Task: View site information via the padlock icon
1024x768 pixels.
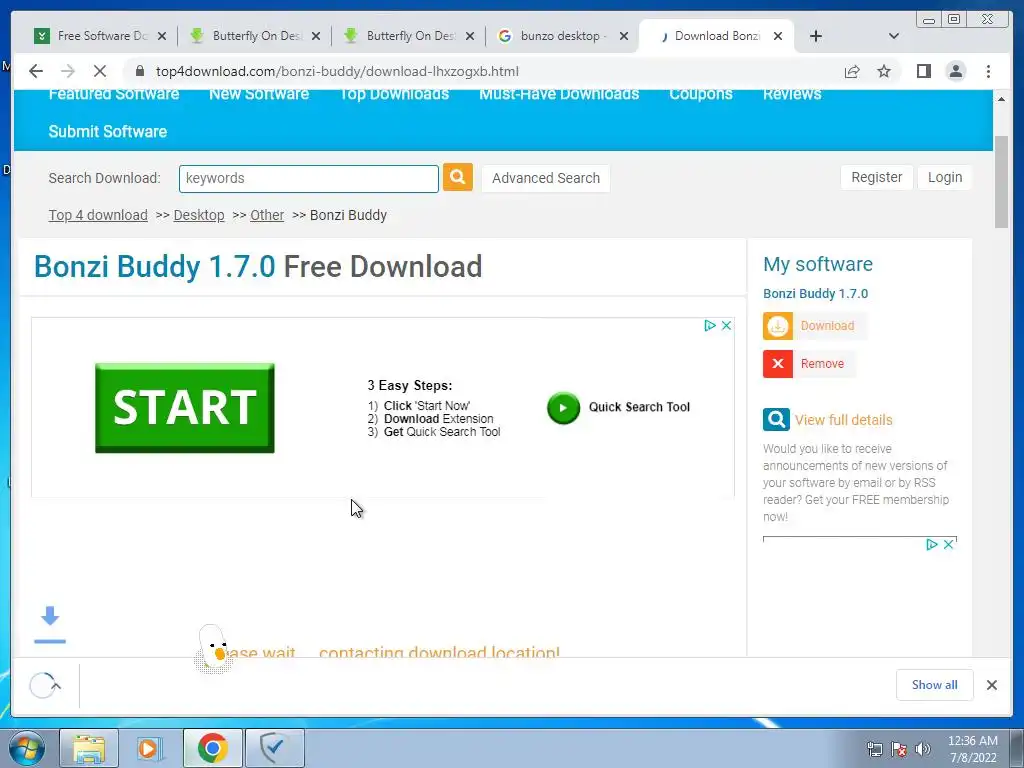Action: point(140,71)
